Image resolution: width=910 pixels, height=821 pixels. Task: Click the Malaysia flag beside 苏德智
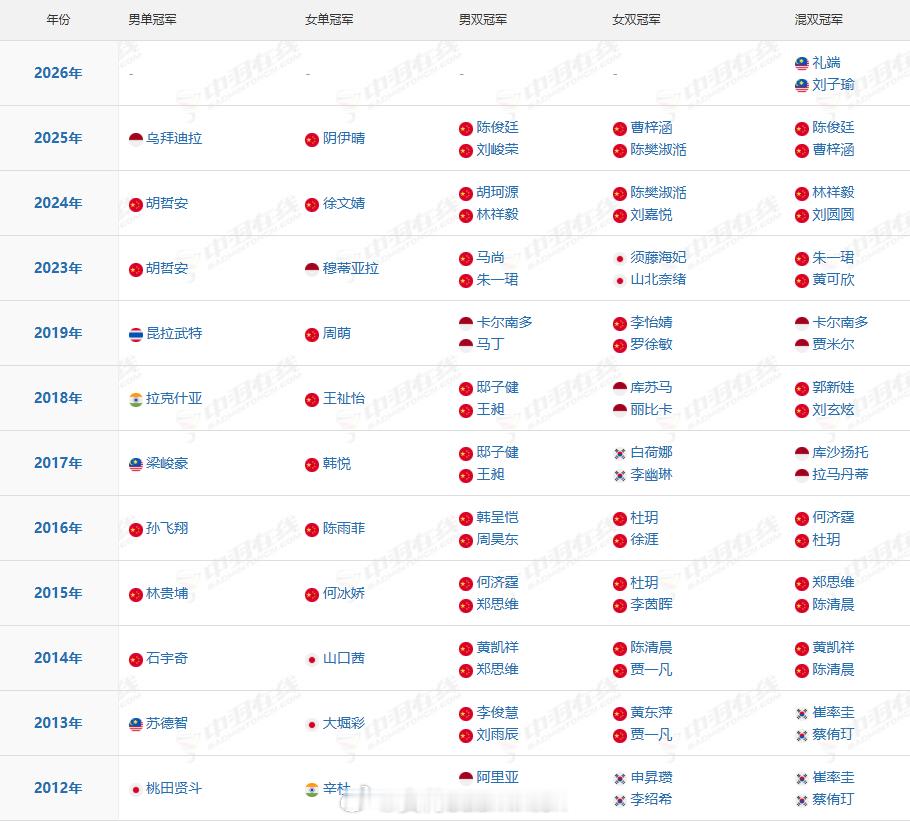[x=136, y=724]
